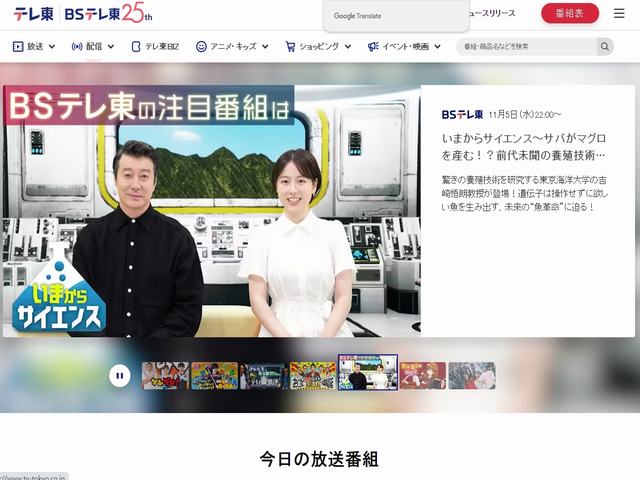Open the いまからサイエンス program title link
The height and width of the screenshot is (480, 640).
tap(524, 147)
